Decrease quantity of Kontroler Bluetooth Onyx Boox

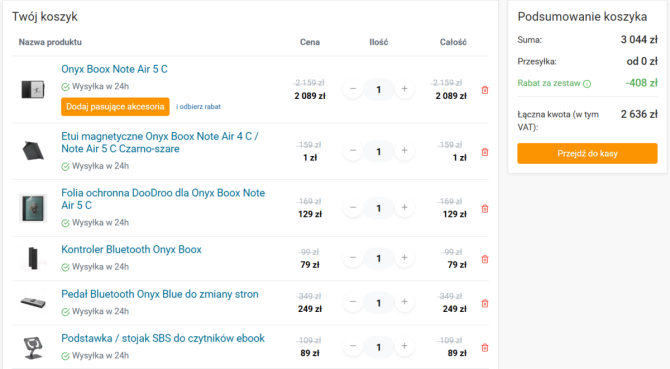click(353, 258)
